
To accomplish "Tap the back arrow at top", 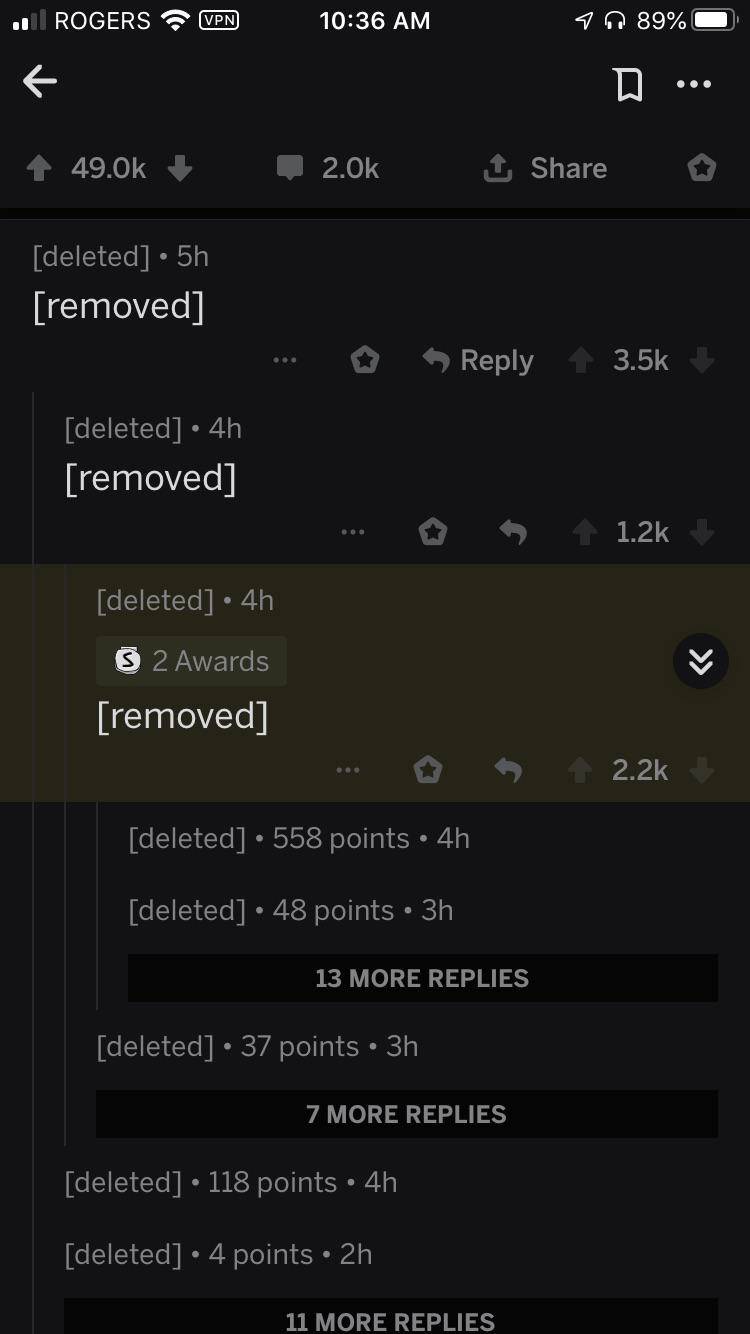I will click(x=40, y=83).
